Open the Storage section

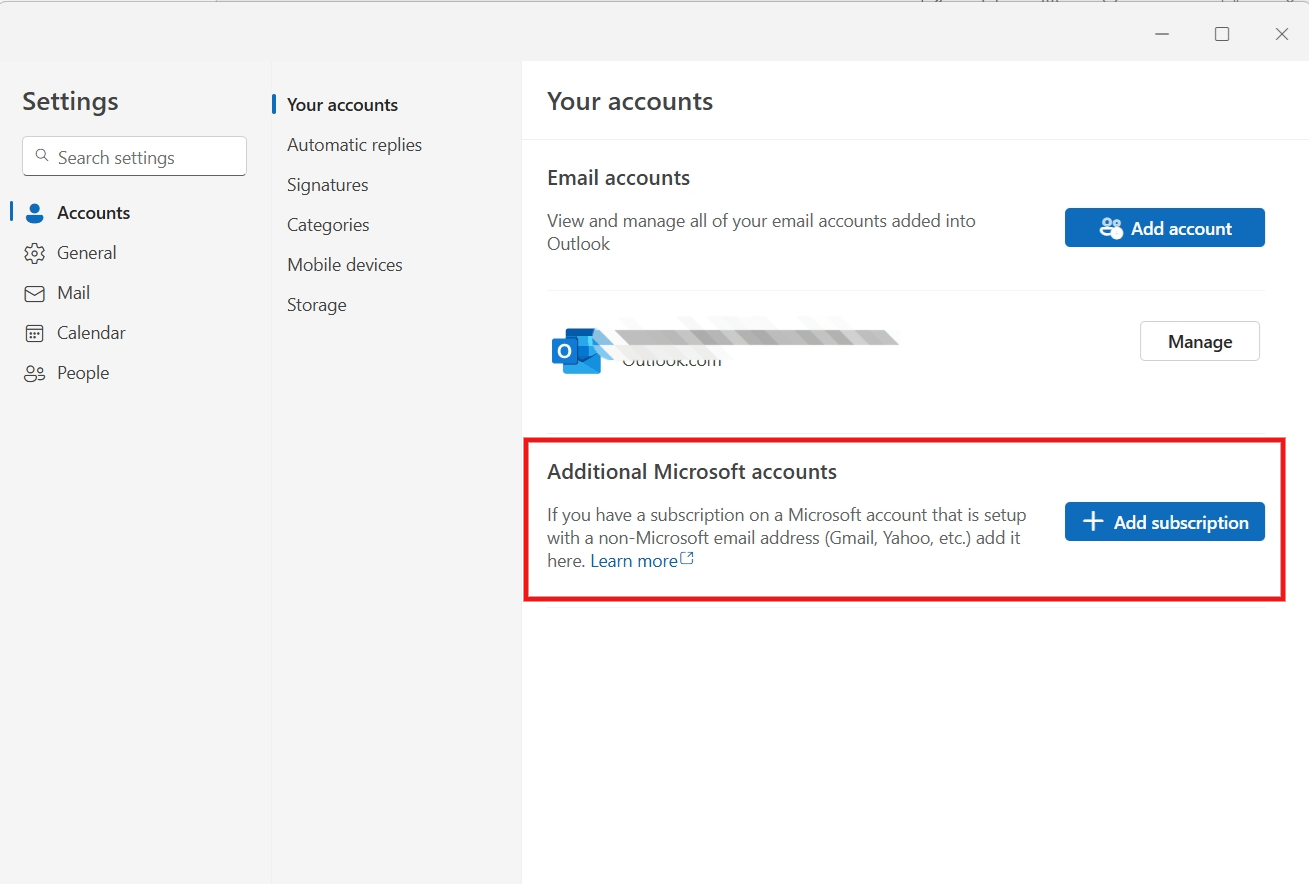click(316, 304)
